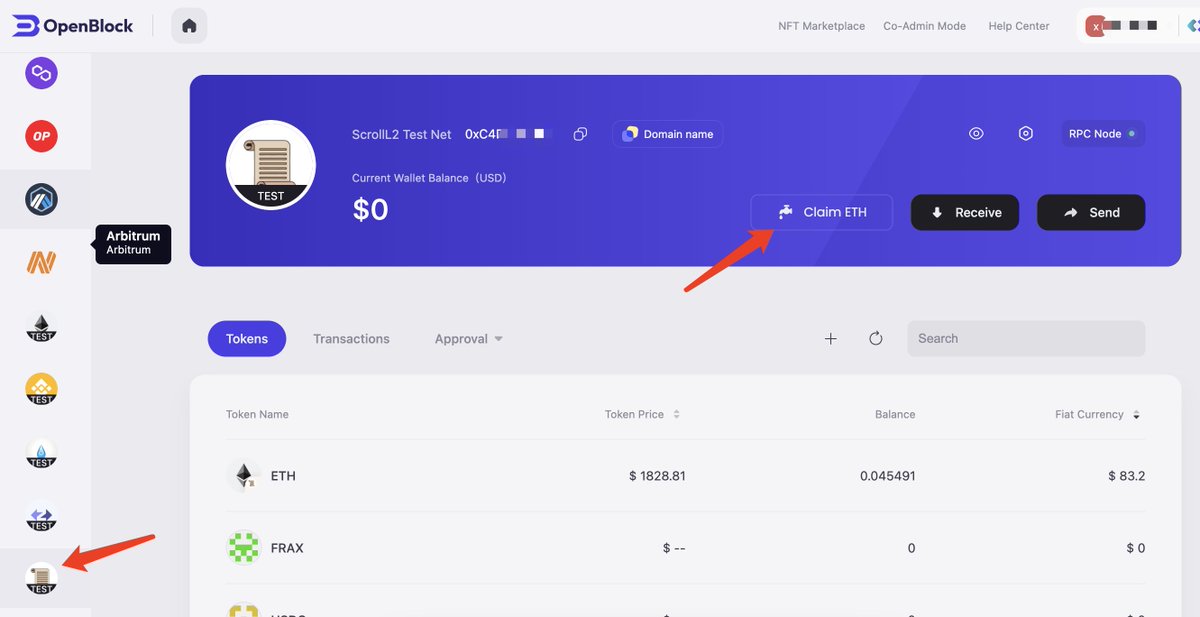Click ETH balance 0.045491
This screenshot has width=1200, height=617.
(x=887, y=476)
